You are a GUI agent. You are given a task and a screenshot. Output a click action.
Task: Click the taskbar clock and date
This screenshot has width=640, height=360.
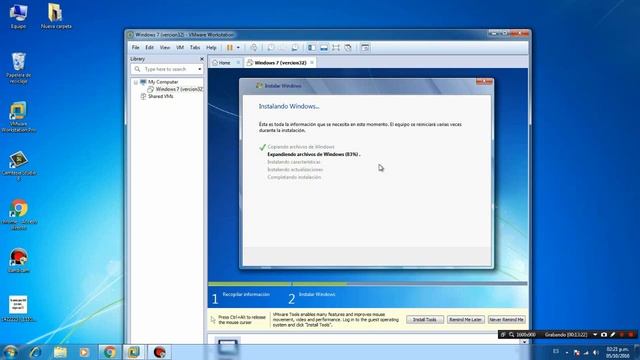click(617, 353)
